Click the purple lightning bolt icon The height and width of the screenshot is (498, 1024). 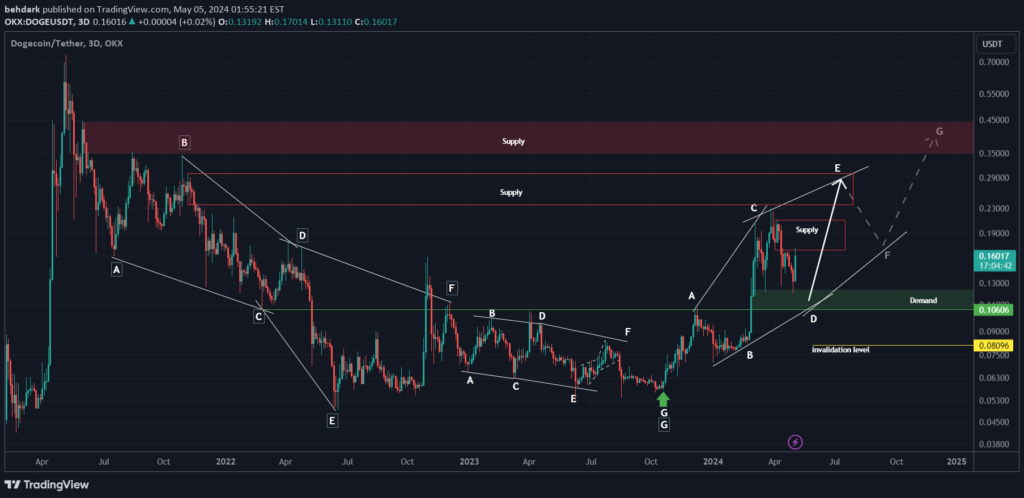click(795, 443)
